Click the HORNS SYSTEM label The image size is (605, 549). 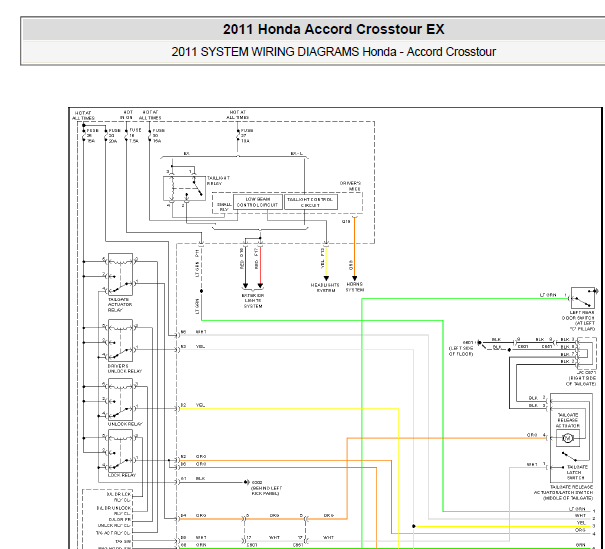tap(355, 287)
